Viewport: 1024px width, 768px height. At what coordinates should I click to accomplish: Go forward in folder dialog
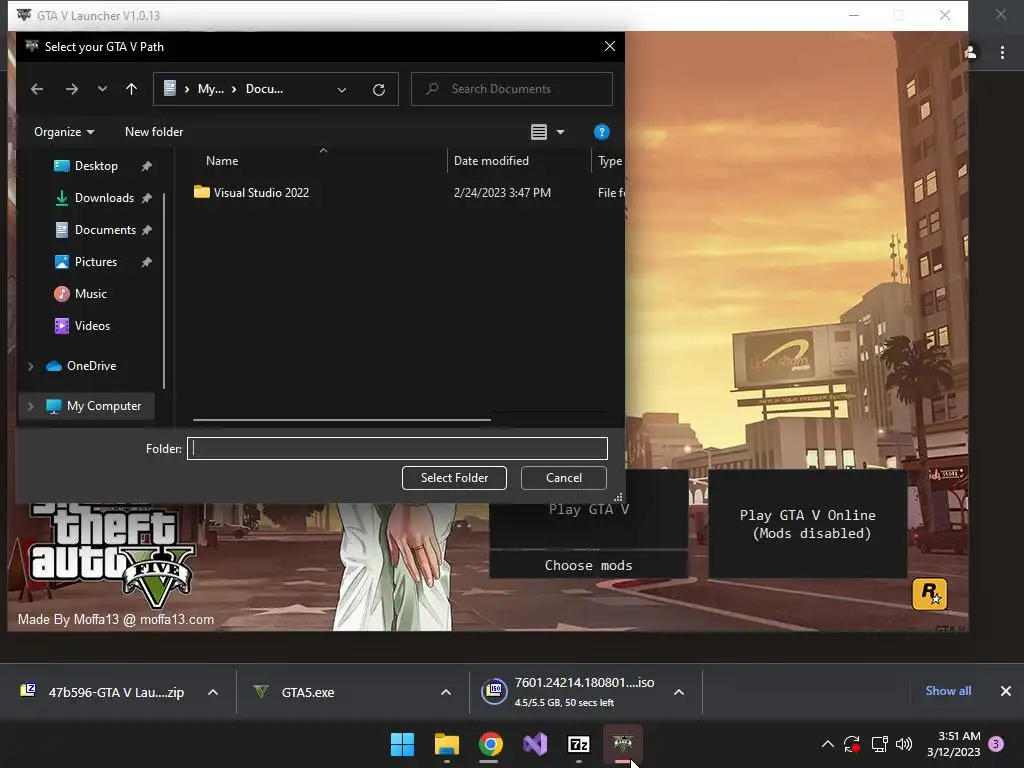coord(72,89)
